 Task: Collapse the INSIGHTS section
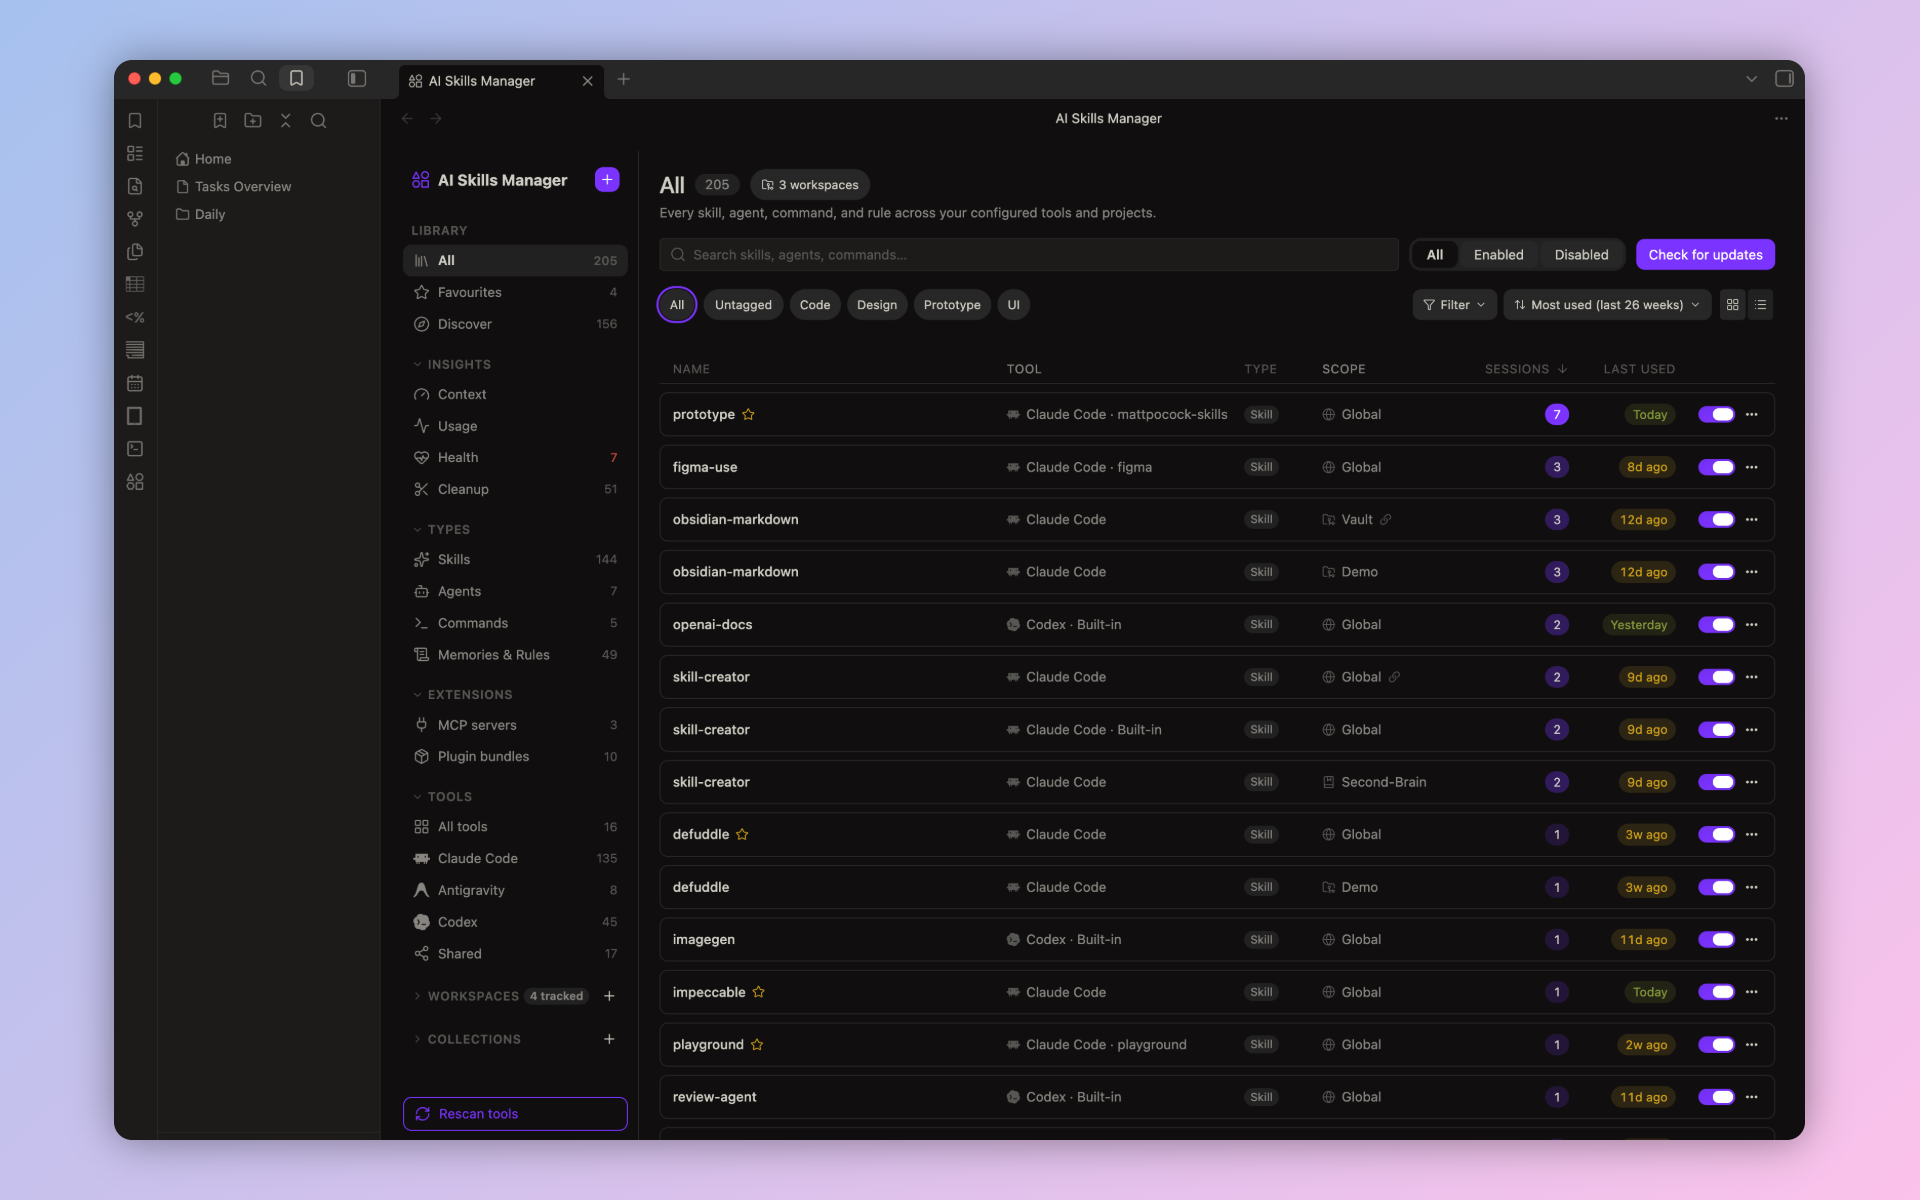click(451, 364)
